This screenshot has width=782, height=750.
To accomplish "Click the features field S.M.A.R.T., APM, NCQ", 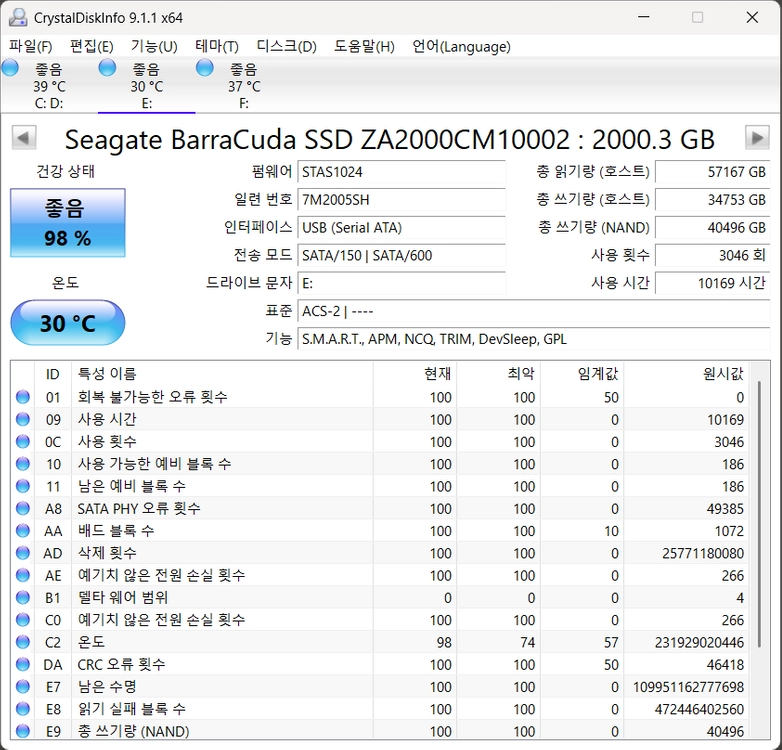I will (534, 340).
